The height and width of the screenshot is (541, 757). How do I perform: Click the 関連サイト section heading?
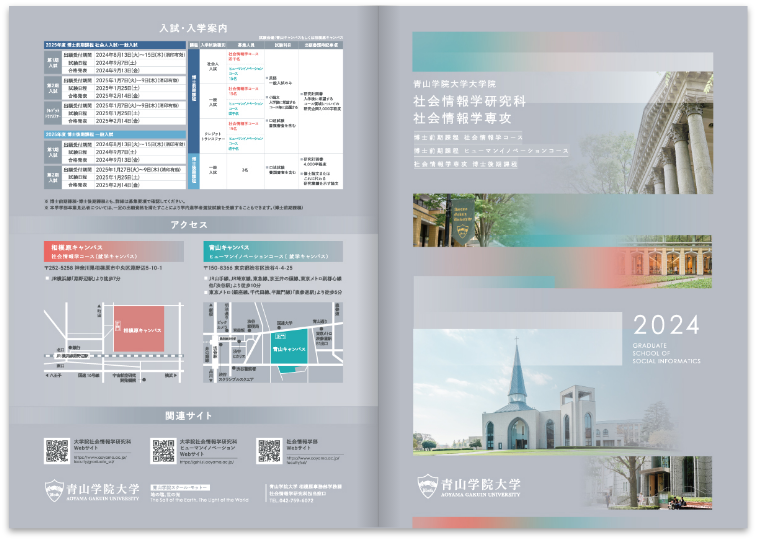(189, 416)
